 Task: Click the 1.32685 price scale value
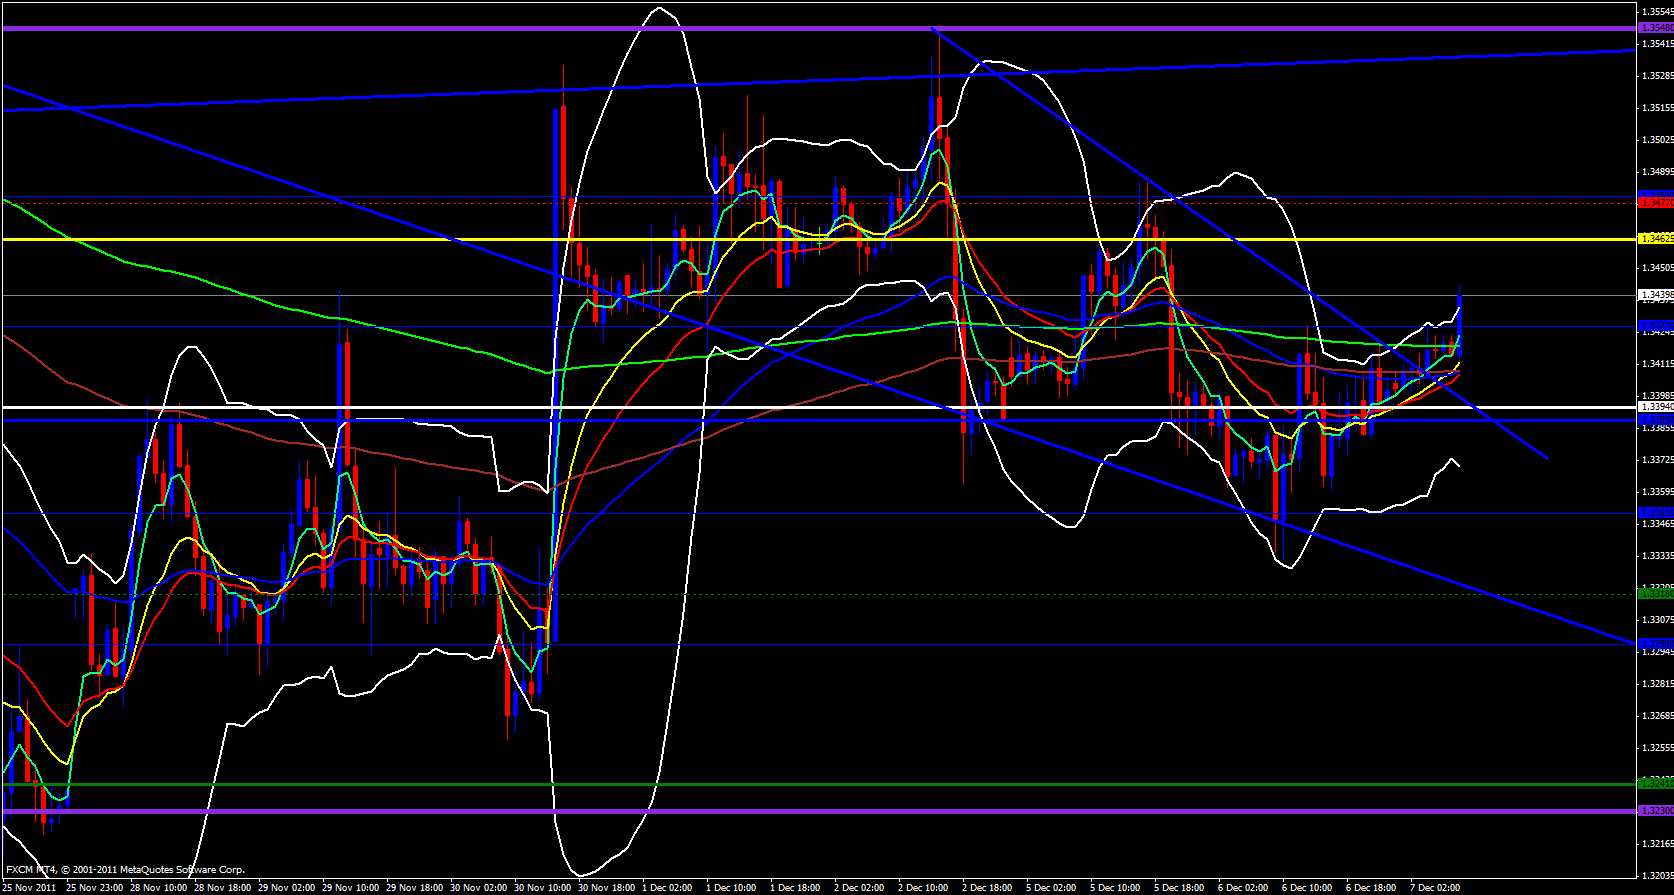click(x=1656, y=716)
